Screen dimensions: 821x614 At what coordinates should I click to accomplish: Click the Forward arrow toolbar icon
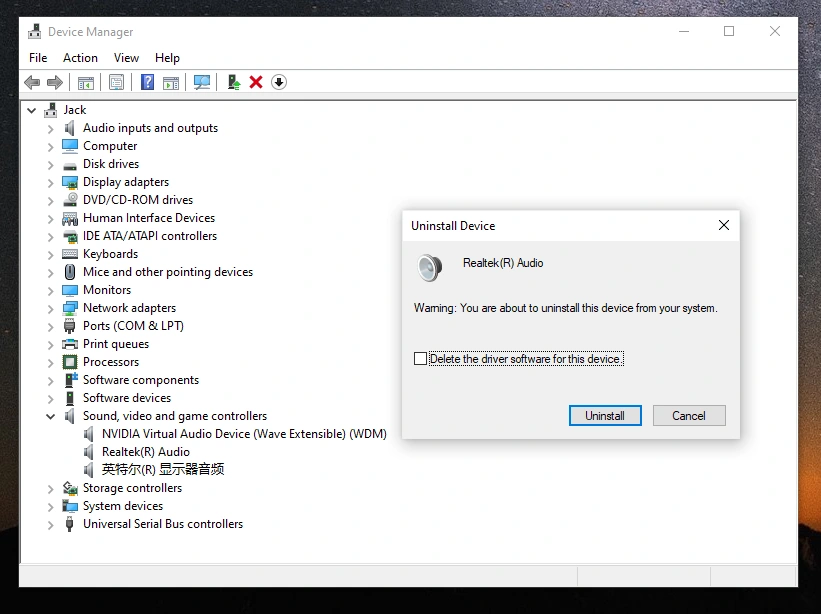[x=55, y=82]
